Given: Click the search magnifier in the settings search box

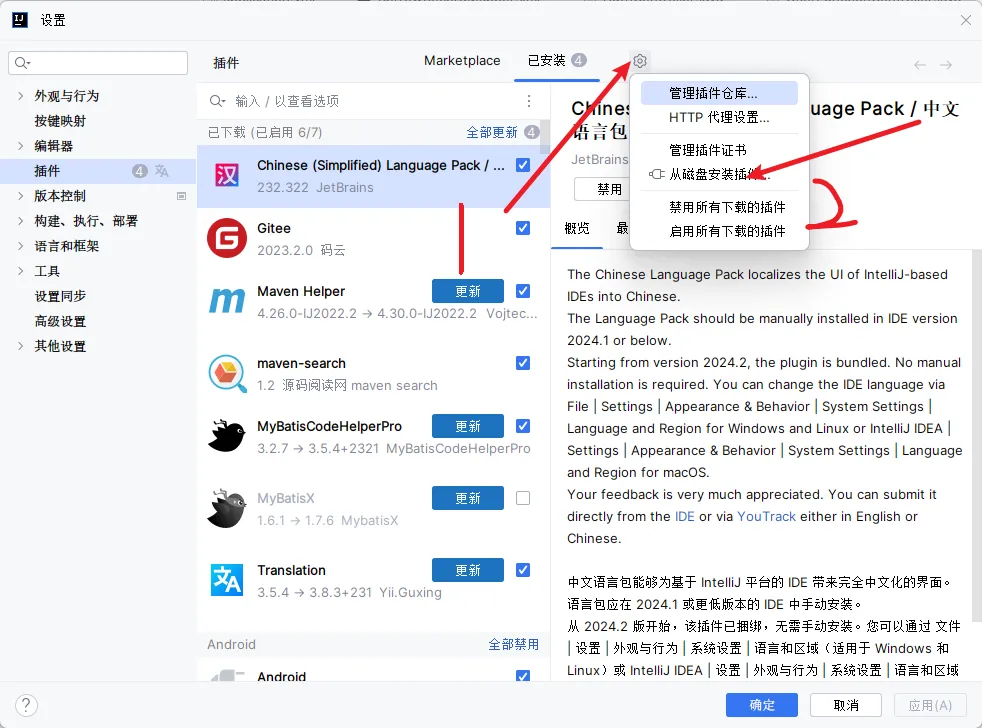Looking at the screenshot, I should pyautogui.click(x=22, y=63).
